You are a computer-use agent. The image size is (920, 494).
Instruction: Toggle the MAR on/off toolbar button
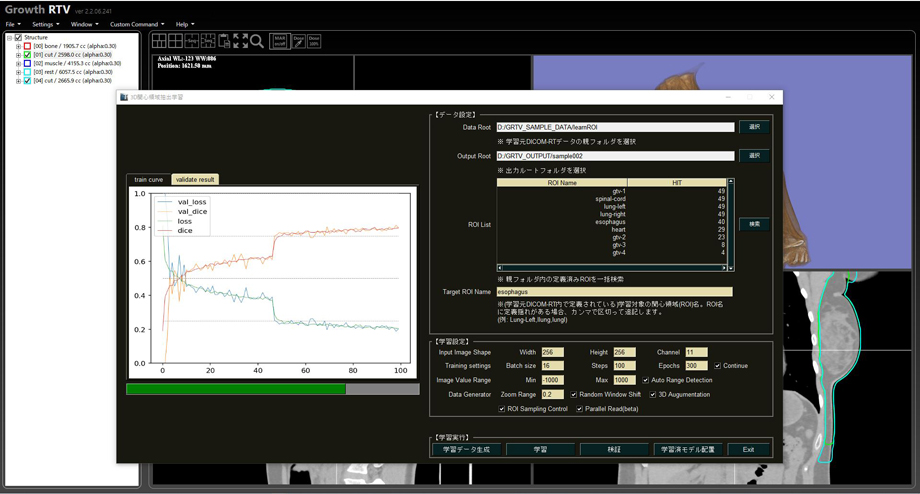(x=280, y=41)
